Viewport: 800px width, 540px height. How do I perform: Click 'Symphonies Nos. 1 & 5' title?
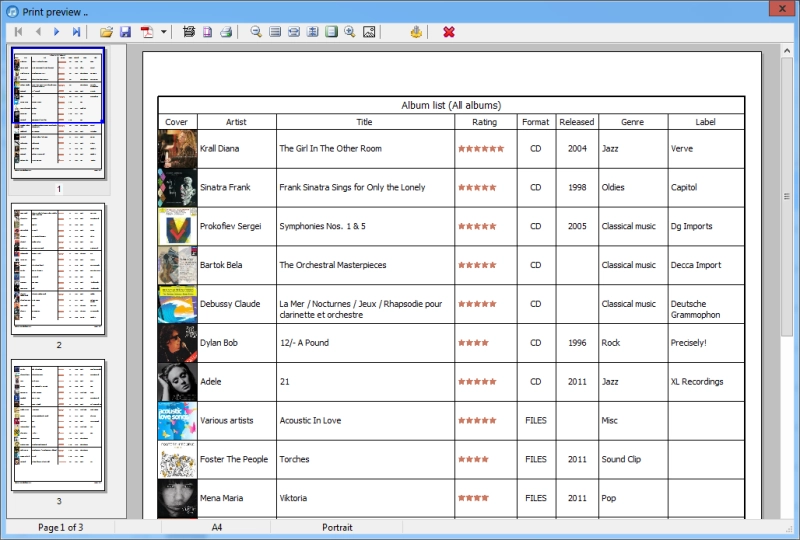[x=322, y=226]
